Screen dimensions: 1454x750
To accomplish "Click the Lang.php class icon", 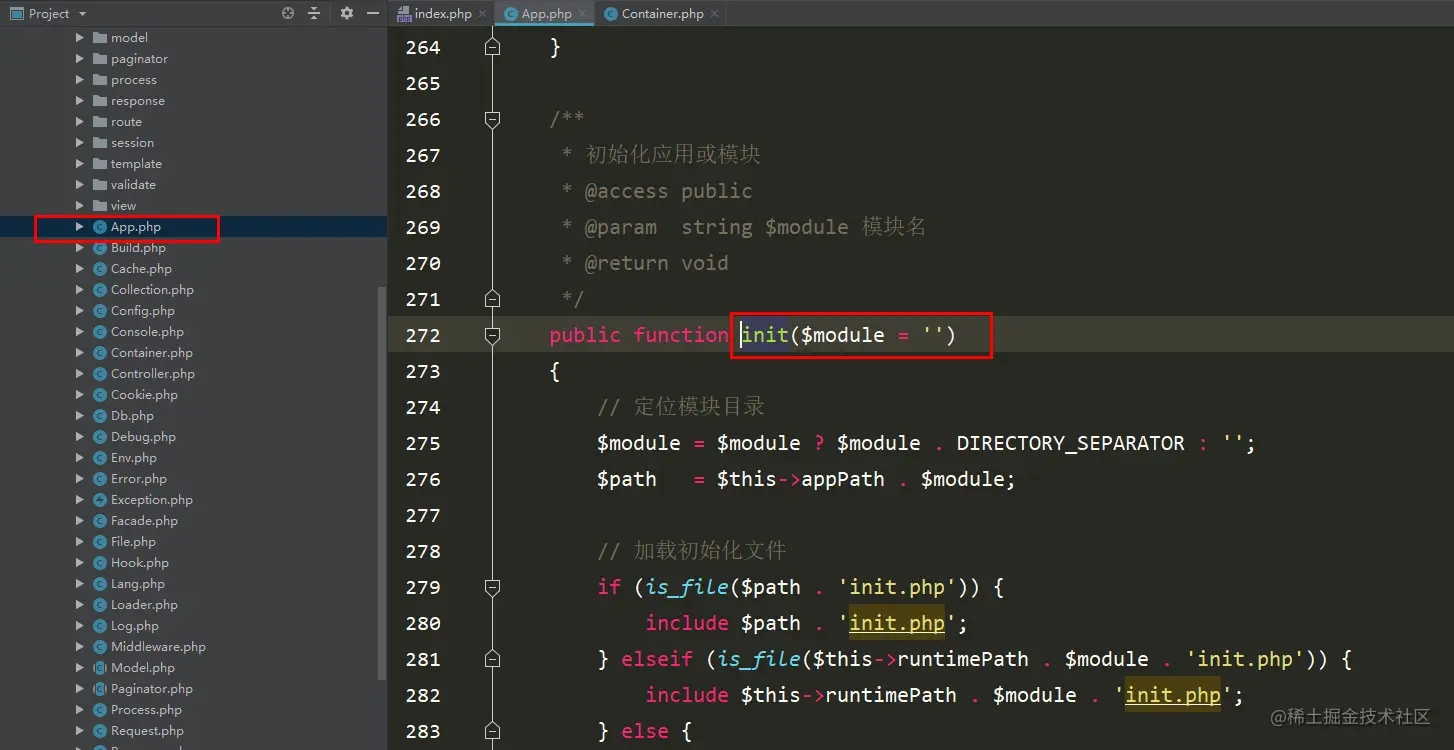I will [100, 584].
